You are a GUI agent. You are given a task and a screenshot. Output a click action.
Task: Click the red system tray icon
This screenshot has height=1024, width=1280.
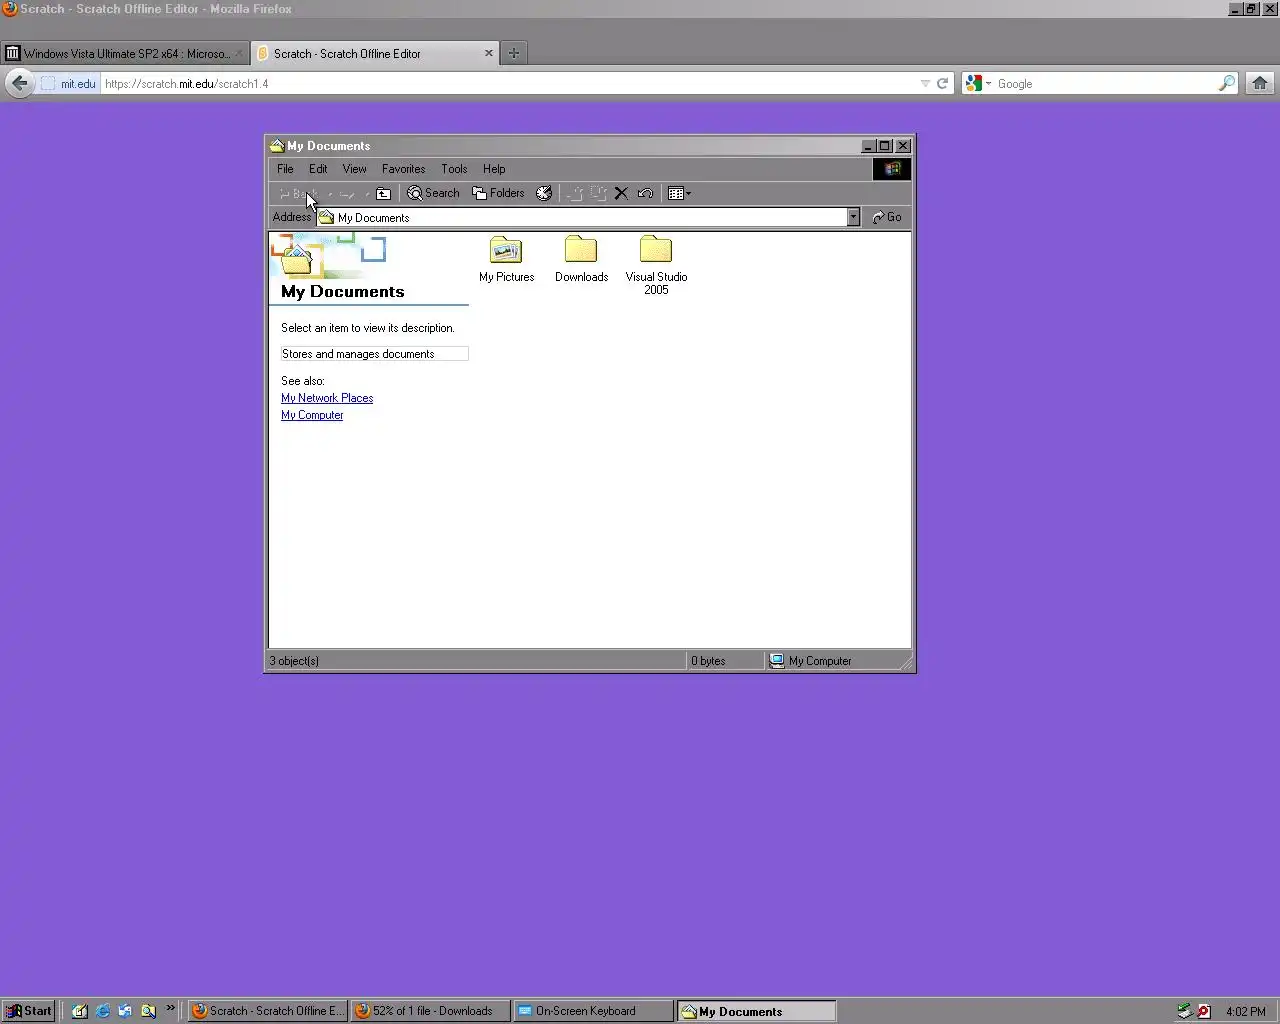[x=1204, y=1011]
